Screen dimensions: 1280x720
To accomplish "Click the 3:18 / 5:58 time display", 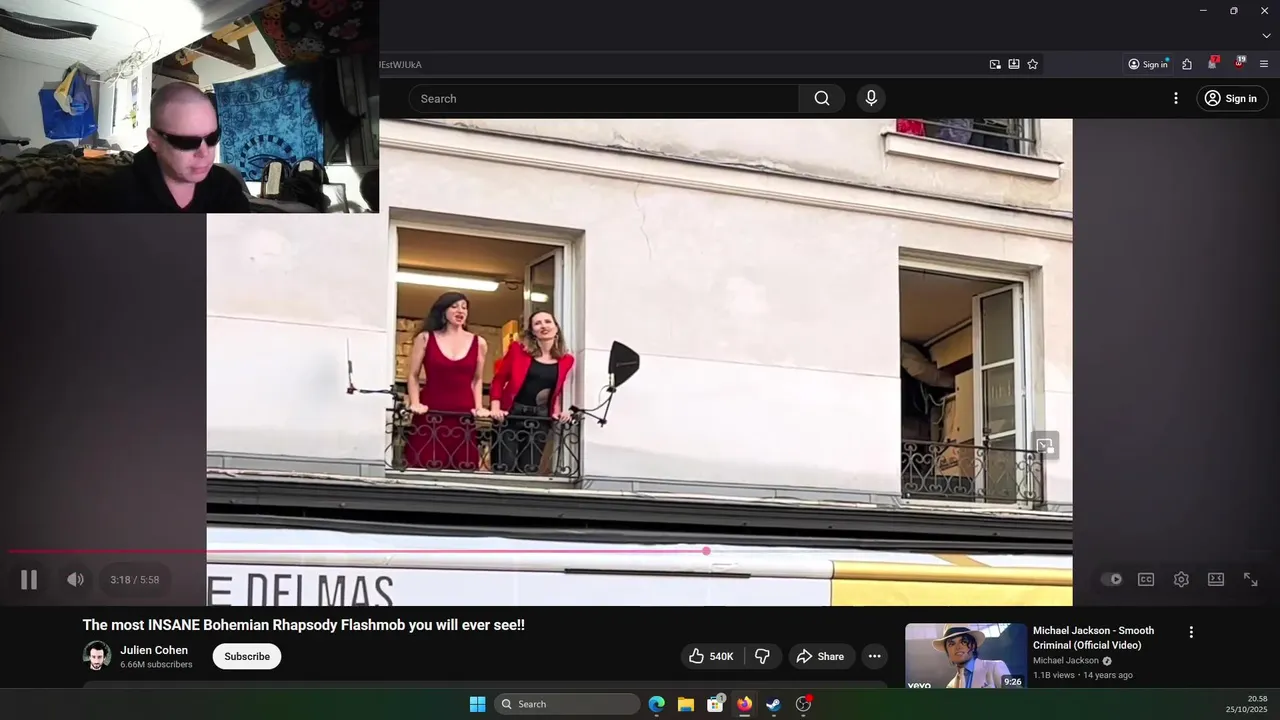I will [x=135, y=580].
